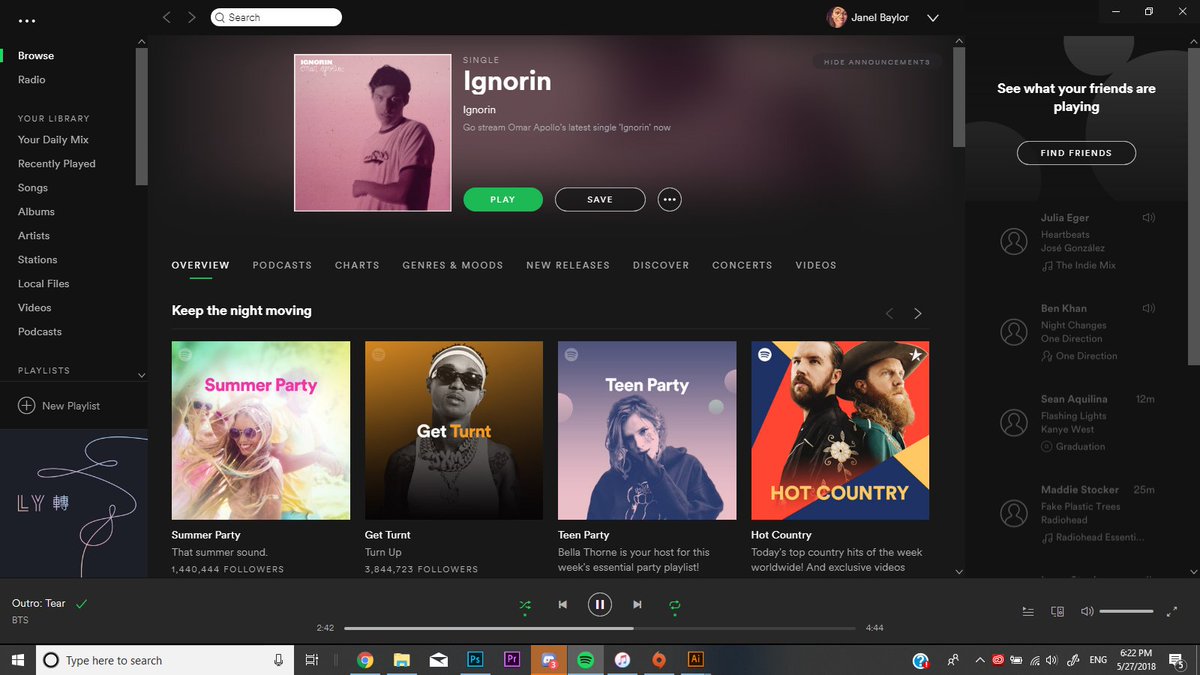
Task: Open the play queue icon
Action: pyautogui.click(x=1029, y=611)
